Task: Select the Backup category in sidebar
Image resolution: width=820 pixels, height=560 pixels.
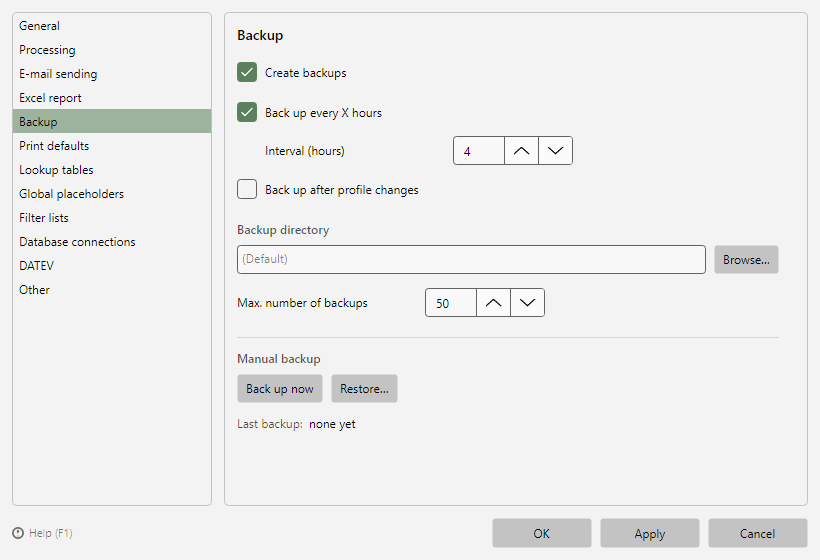Action: pyautogui.click(x=112, y=121)
